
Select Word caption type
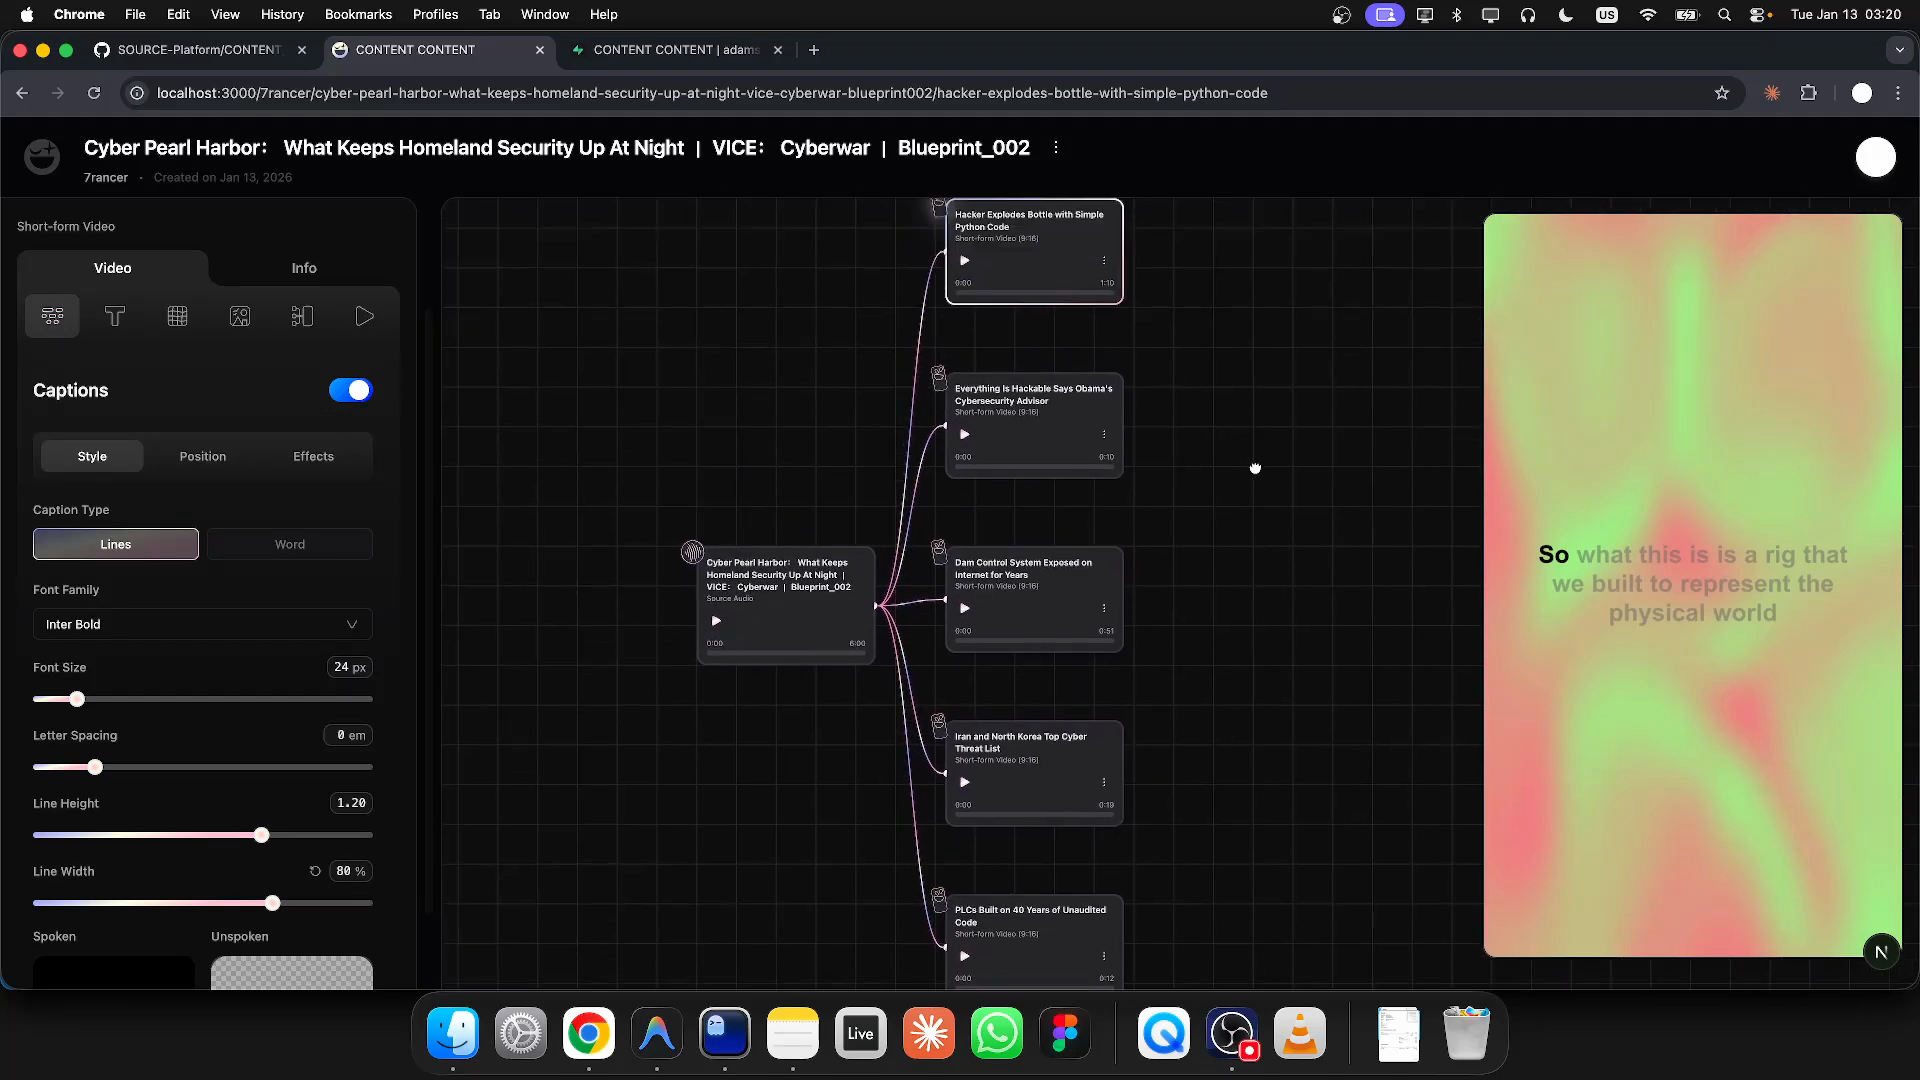[290, 544]
